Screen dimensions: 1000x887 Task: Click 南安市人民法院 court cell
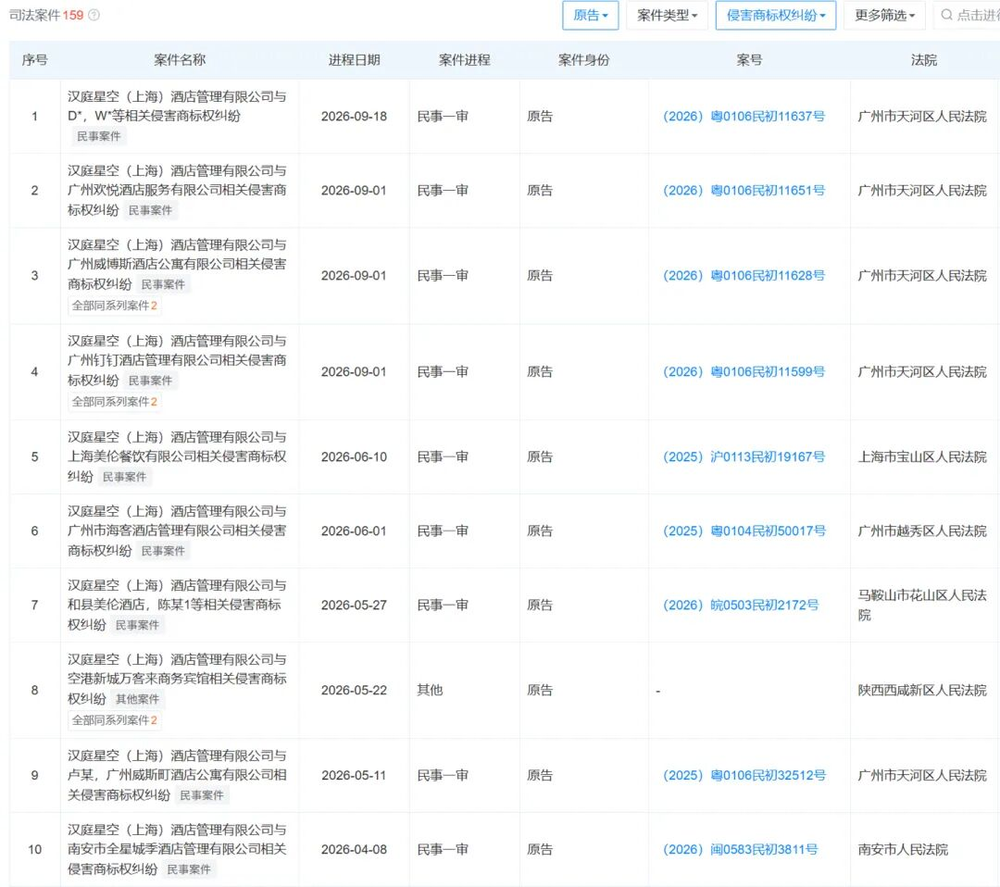903,849
